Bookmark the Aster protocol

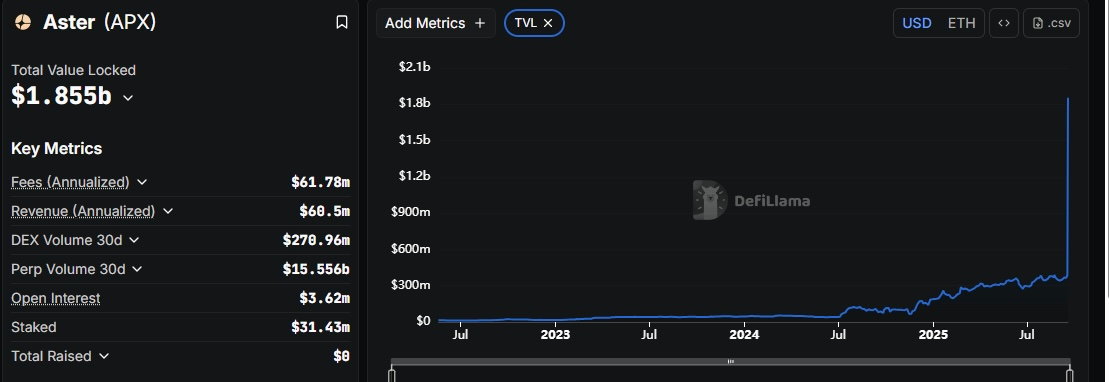tap(342, 23)
